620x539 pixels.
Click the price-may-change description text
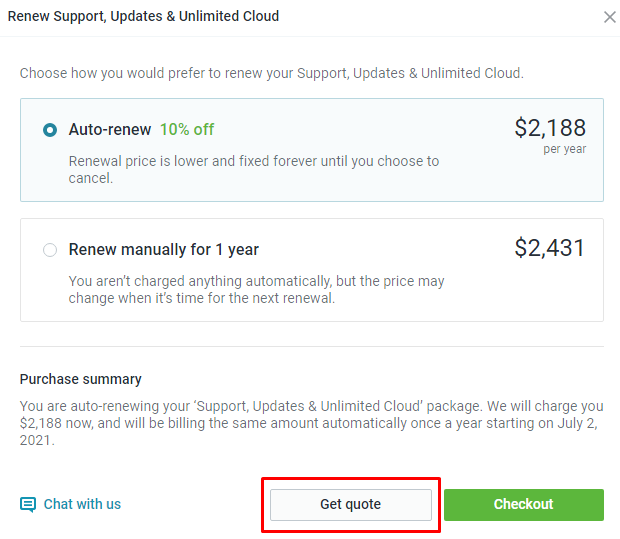[256, 289]
